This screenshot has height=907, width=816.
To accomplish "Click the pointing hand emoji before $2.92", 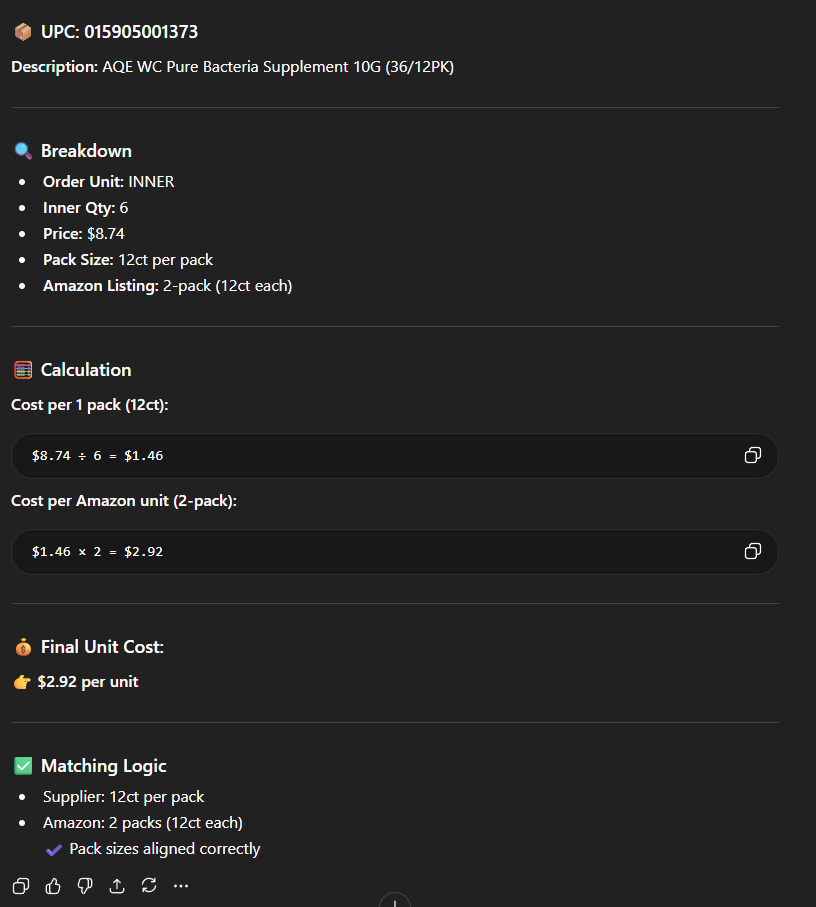I will [22, 682].
